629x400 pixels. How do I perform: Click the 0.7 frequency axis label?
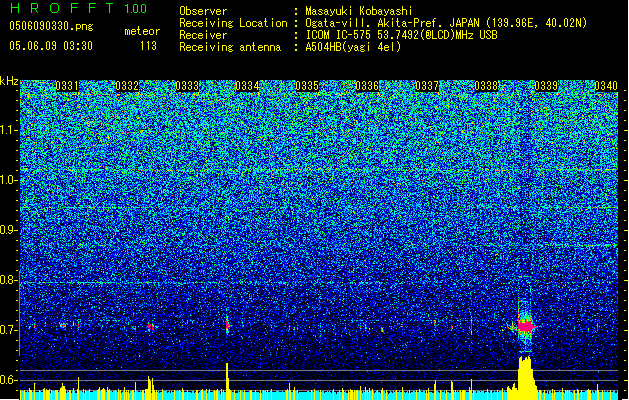(x=8, y=330)
